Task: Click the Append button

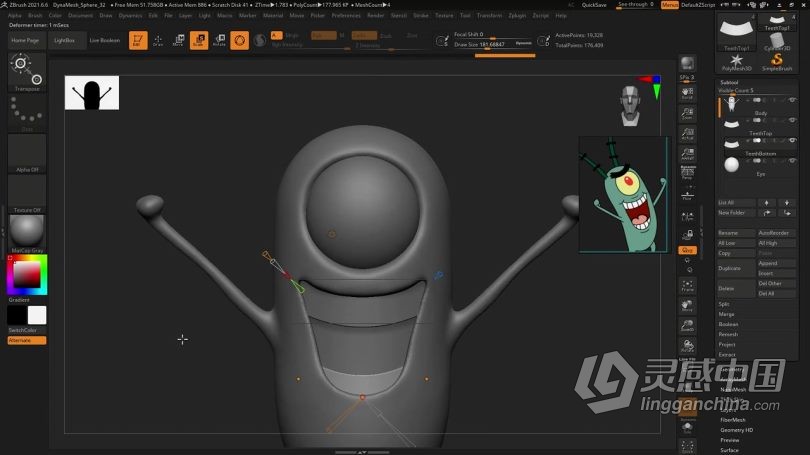Action: click(776, 263)
